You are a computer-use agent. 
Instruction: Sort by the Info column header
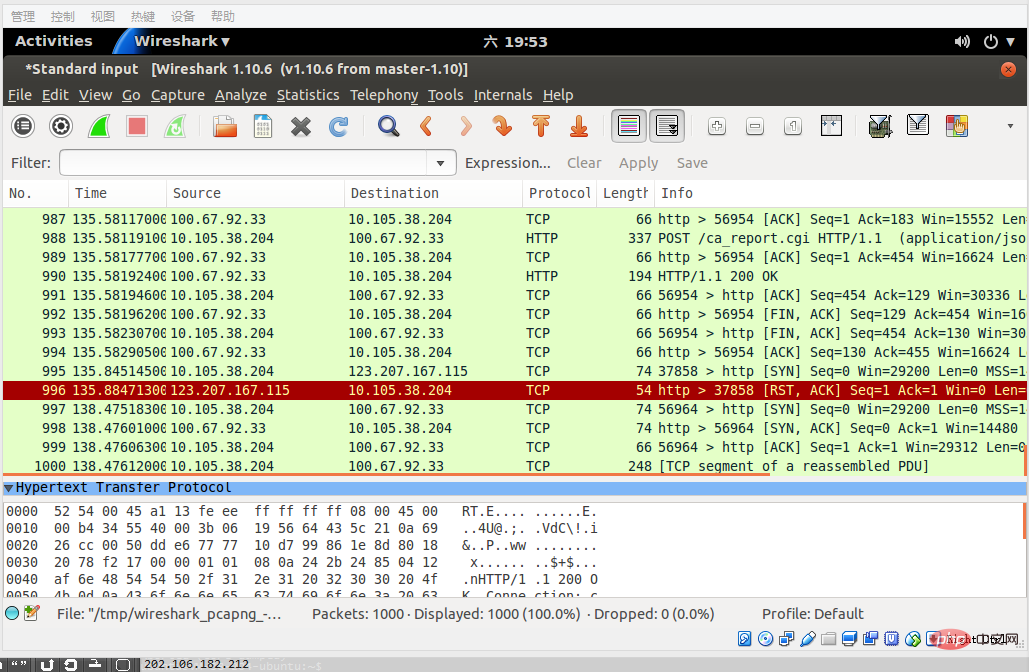click(x=841, y=193)
